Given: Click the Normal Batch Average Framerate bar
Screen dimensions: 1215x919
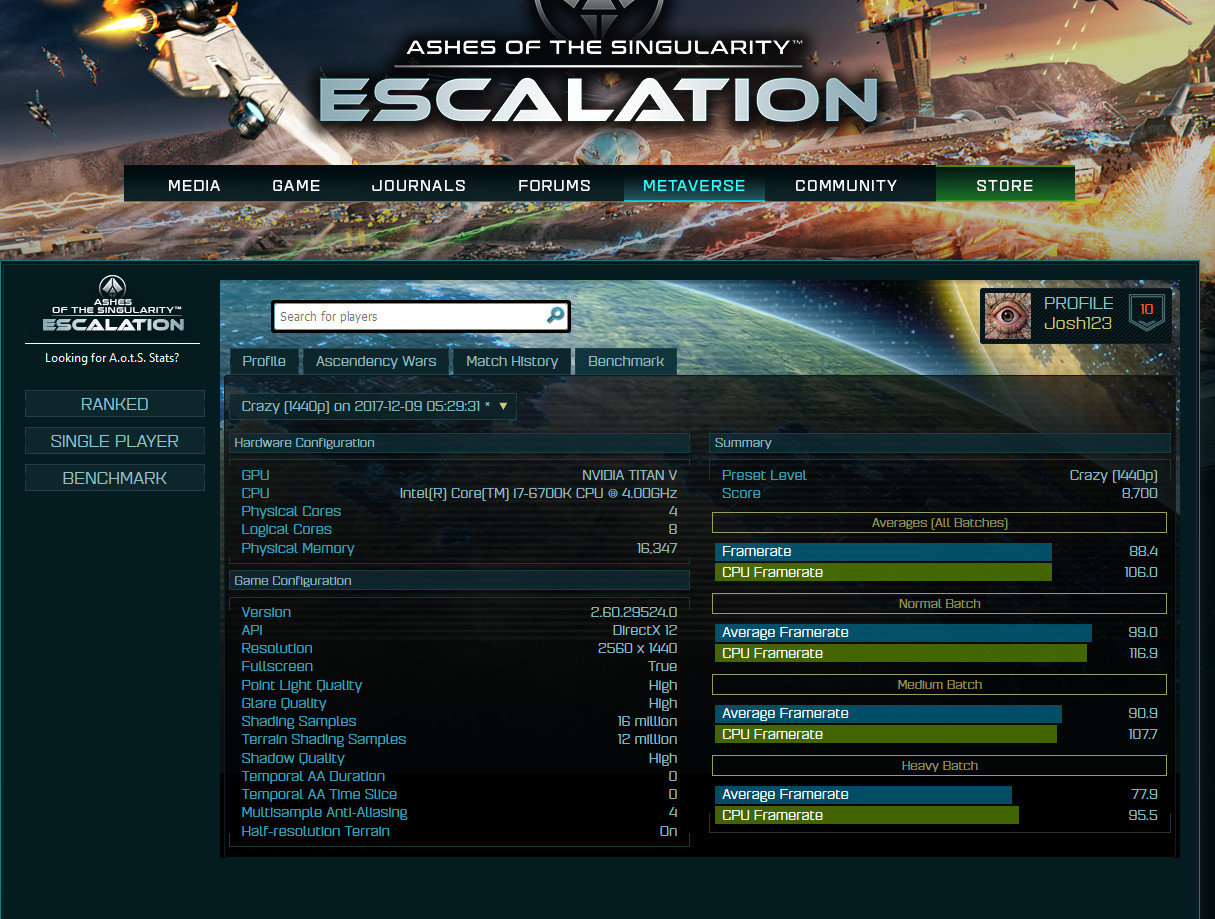Looking at the screenshot, I should point(903,632).
